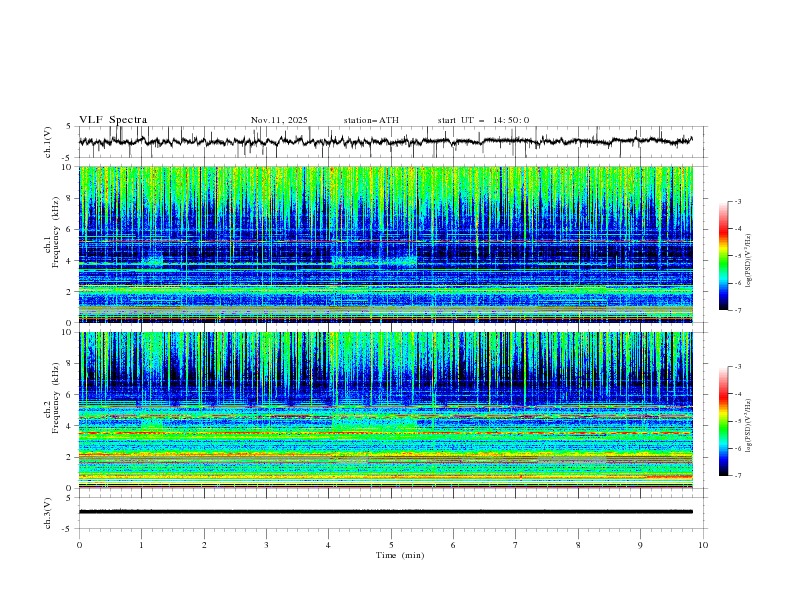Click the "log(PSD)(V²/Hz)" label of the ch.2 color bar

749,425
